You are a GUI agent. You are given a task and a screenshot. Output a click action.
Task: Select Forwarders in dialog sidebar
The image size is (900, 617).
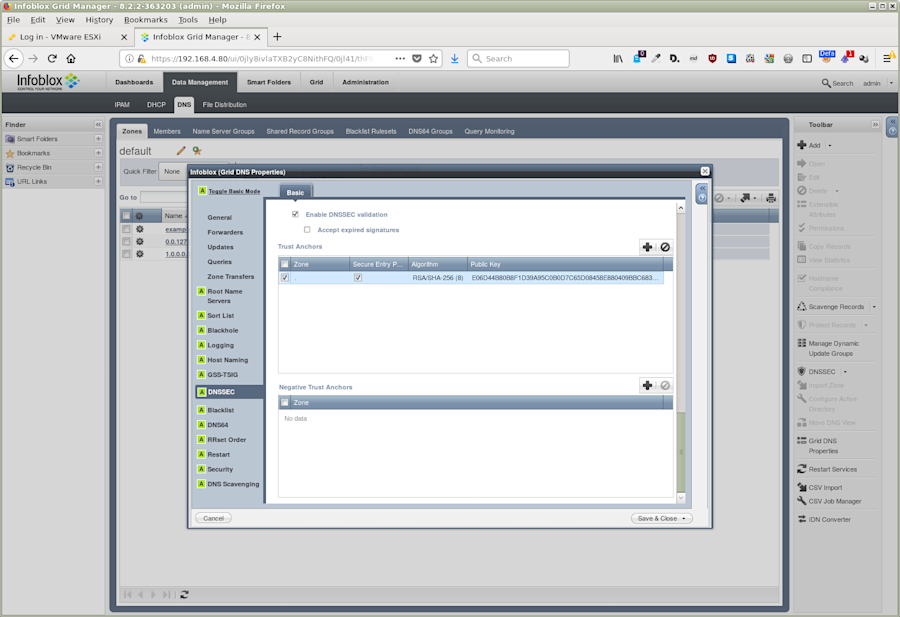point(225,232)
